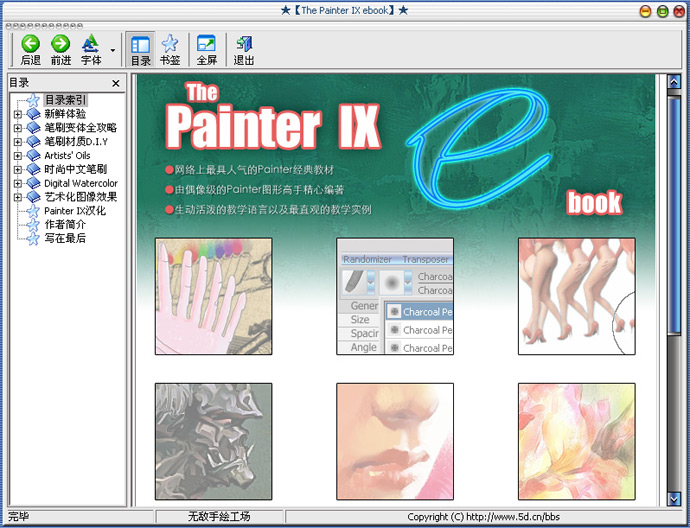Expand the 笔刷材质D.I.Y tree node
Screen dimensions: 690x528
pos(17,142)
